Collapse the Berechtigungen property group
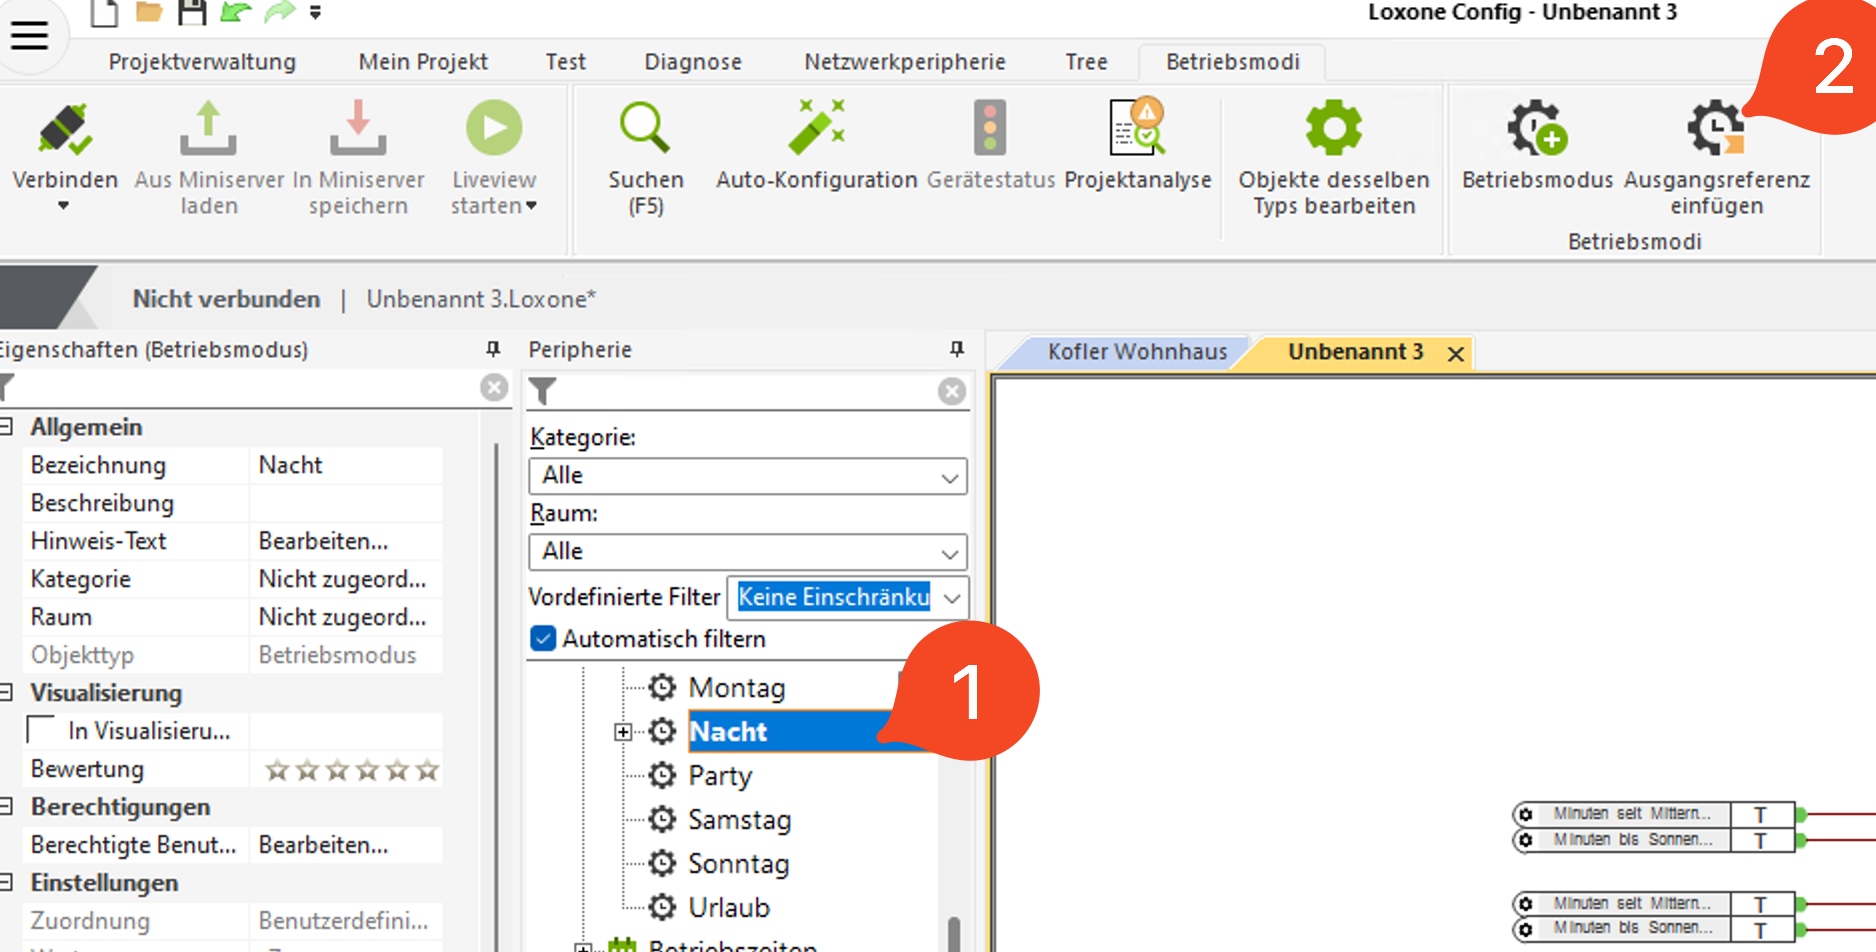 click(x=6, y=807)
